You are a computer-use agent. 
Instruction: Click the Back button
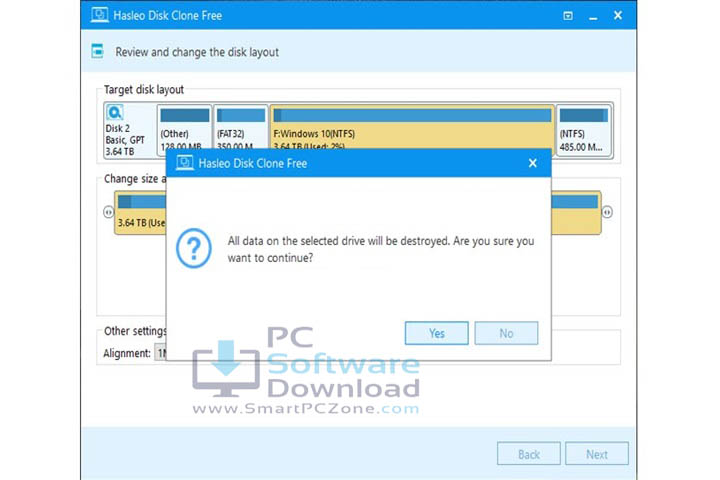[x=529, y=454]
